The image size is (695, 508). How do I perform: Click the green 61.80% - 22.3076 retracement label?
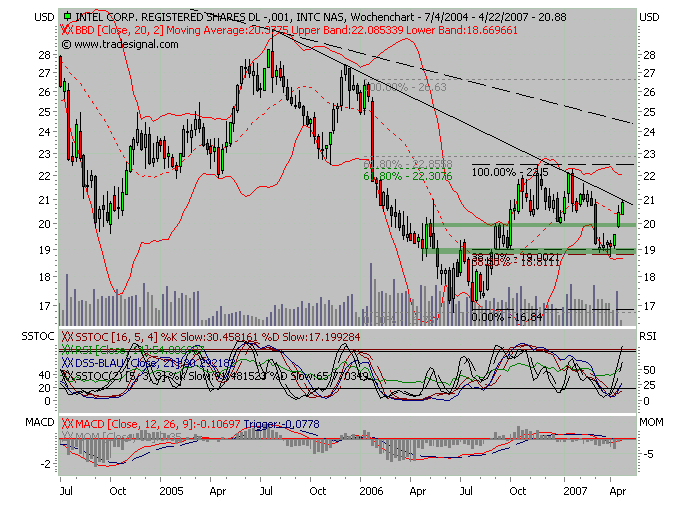pyautogui.click(x=408, y=176)
